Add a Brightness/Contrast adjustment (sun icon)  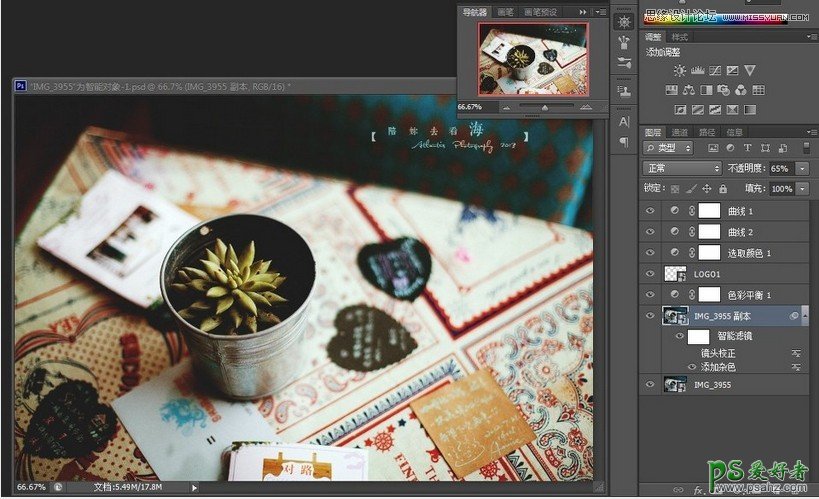(x=680, y=71)
